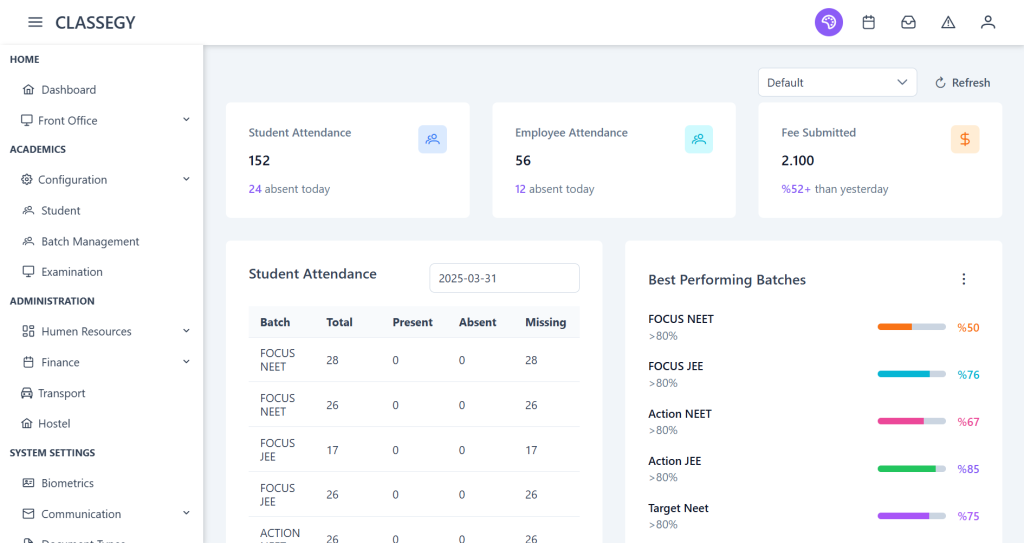Click the hamburger menu icon
Image resolution: width=1024 pixels, height=543 pixels.
[35, 22]
